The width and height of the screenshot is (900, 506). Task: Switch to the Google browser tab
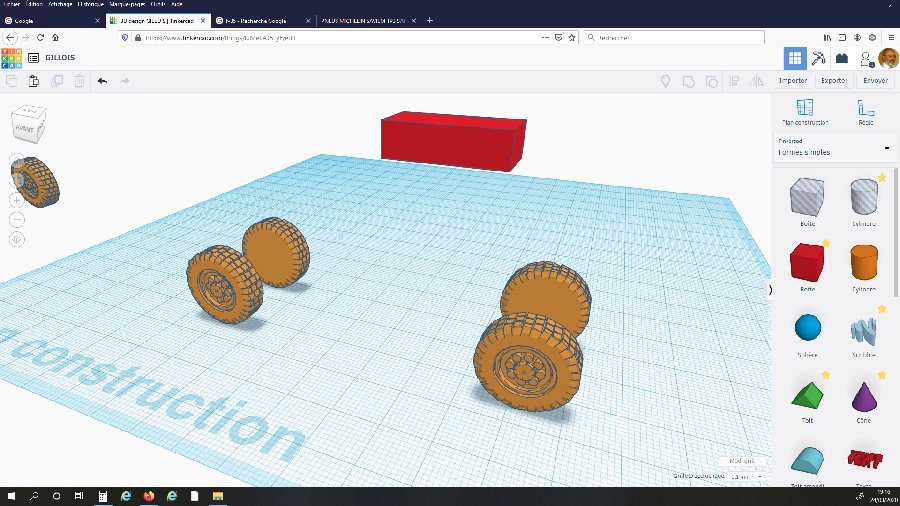[x=52, y=21]
